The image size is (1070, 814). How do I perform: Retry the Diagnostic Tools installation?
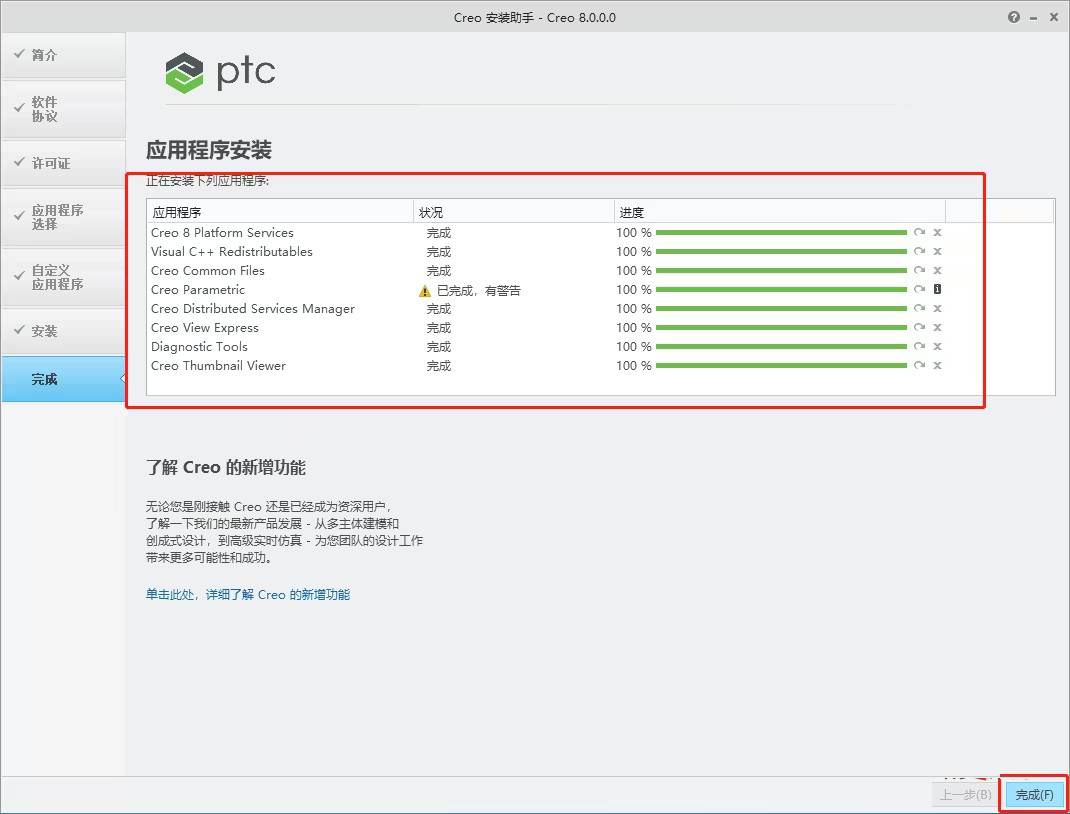pyautogui.click(x=919, y=346)
